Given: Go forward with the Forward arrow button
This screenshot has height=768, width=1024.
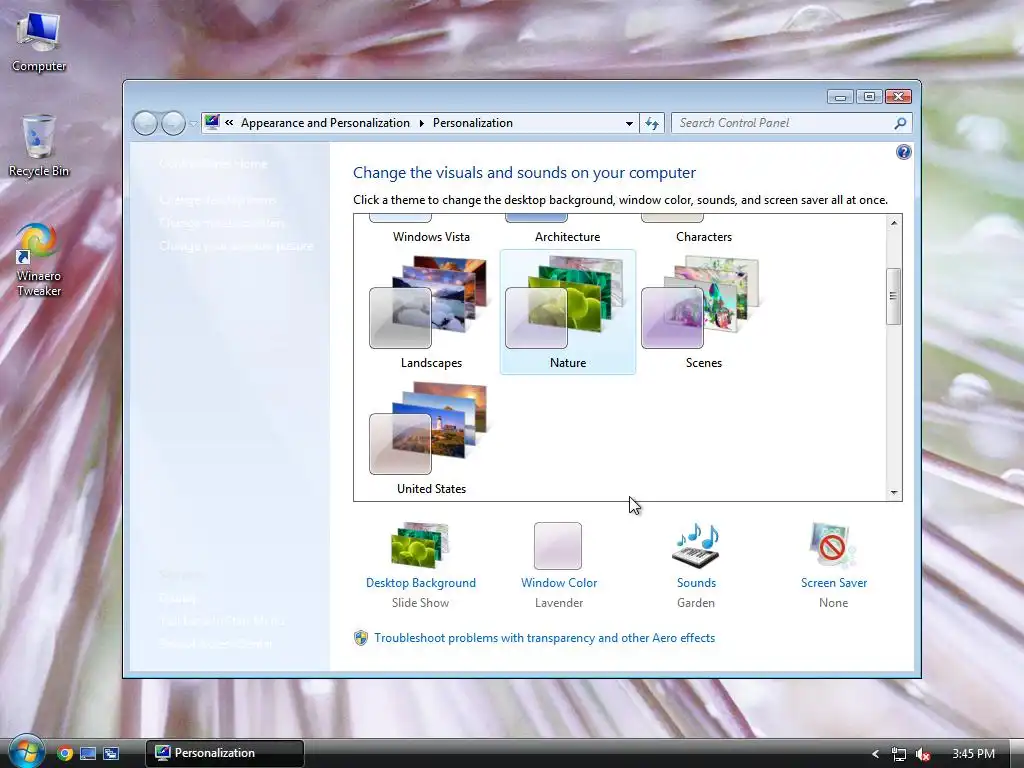Looking at the screenshot, I should (173, 123).
